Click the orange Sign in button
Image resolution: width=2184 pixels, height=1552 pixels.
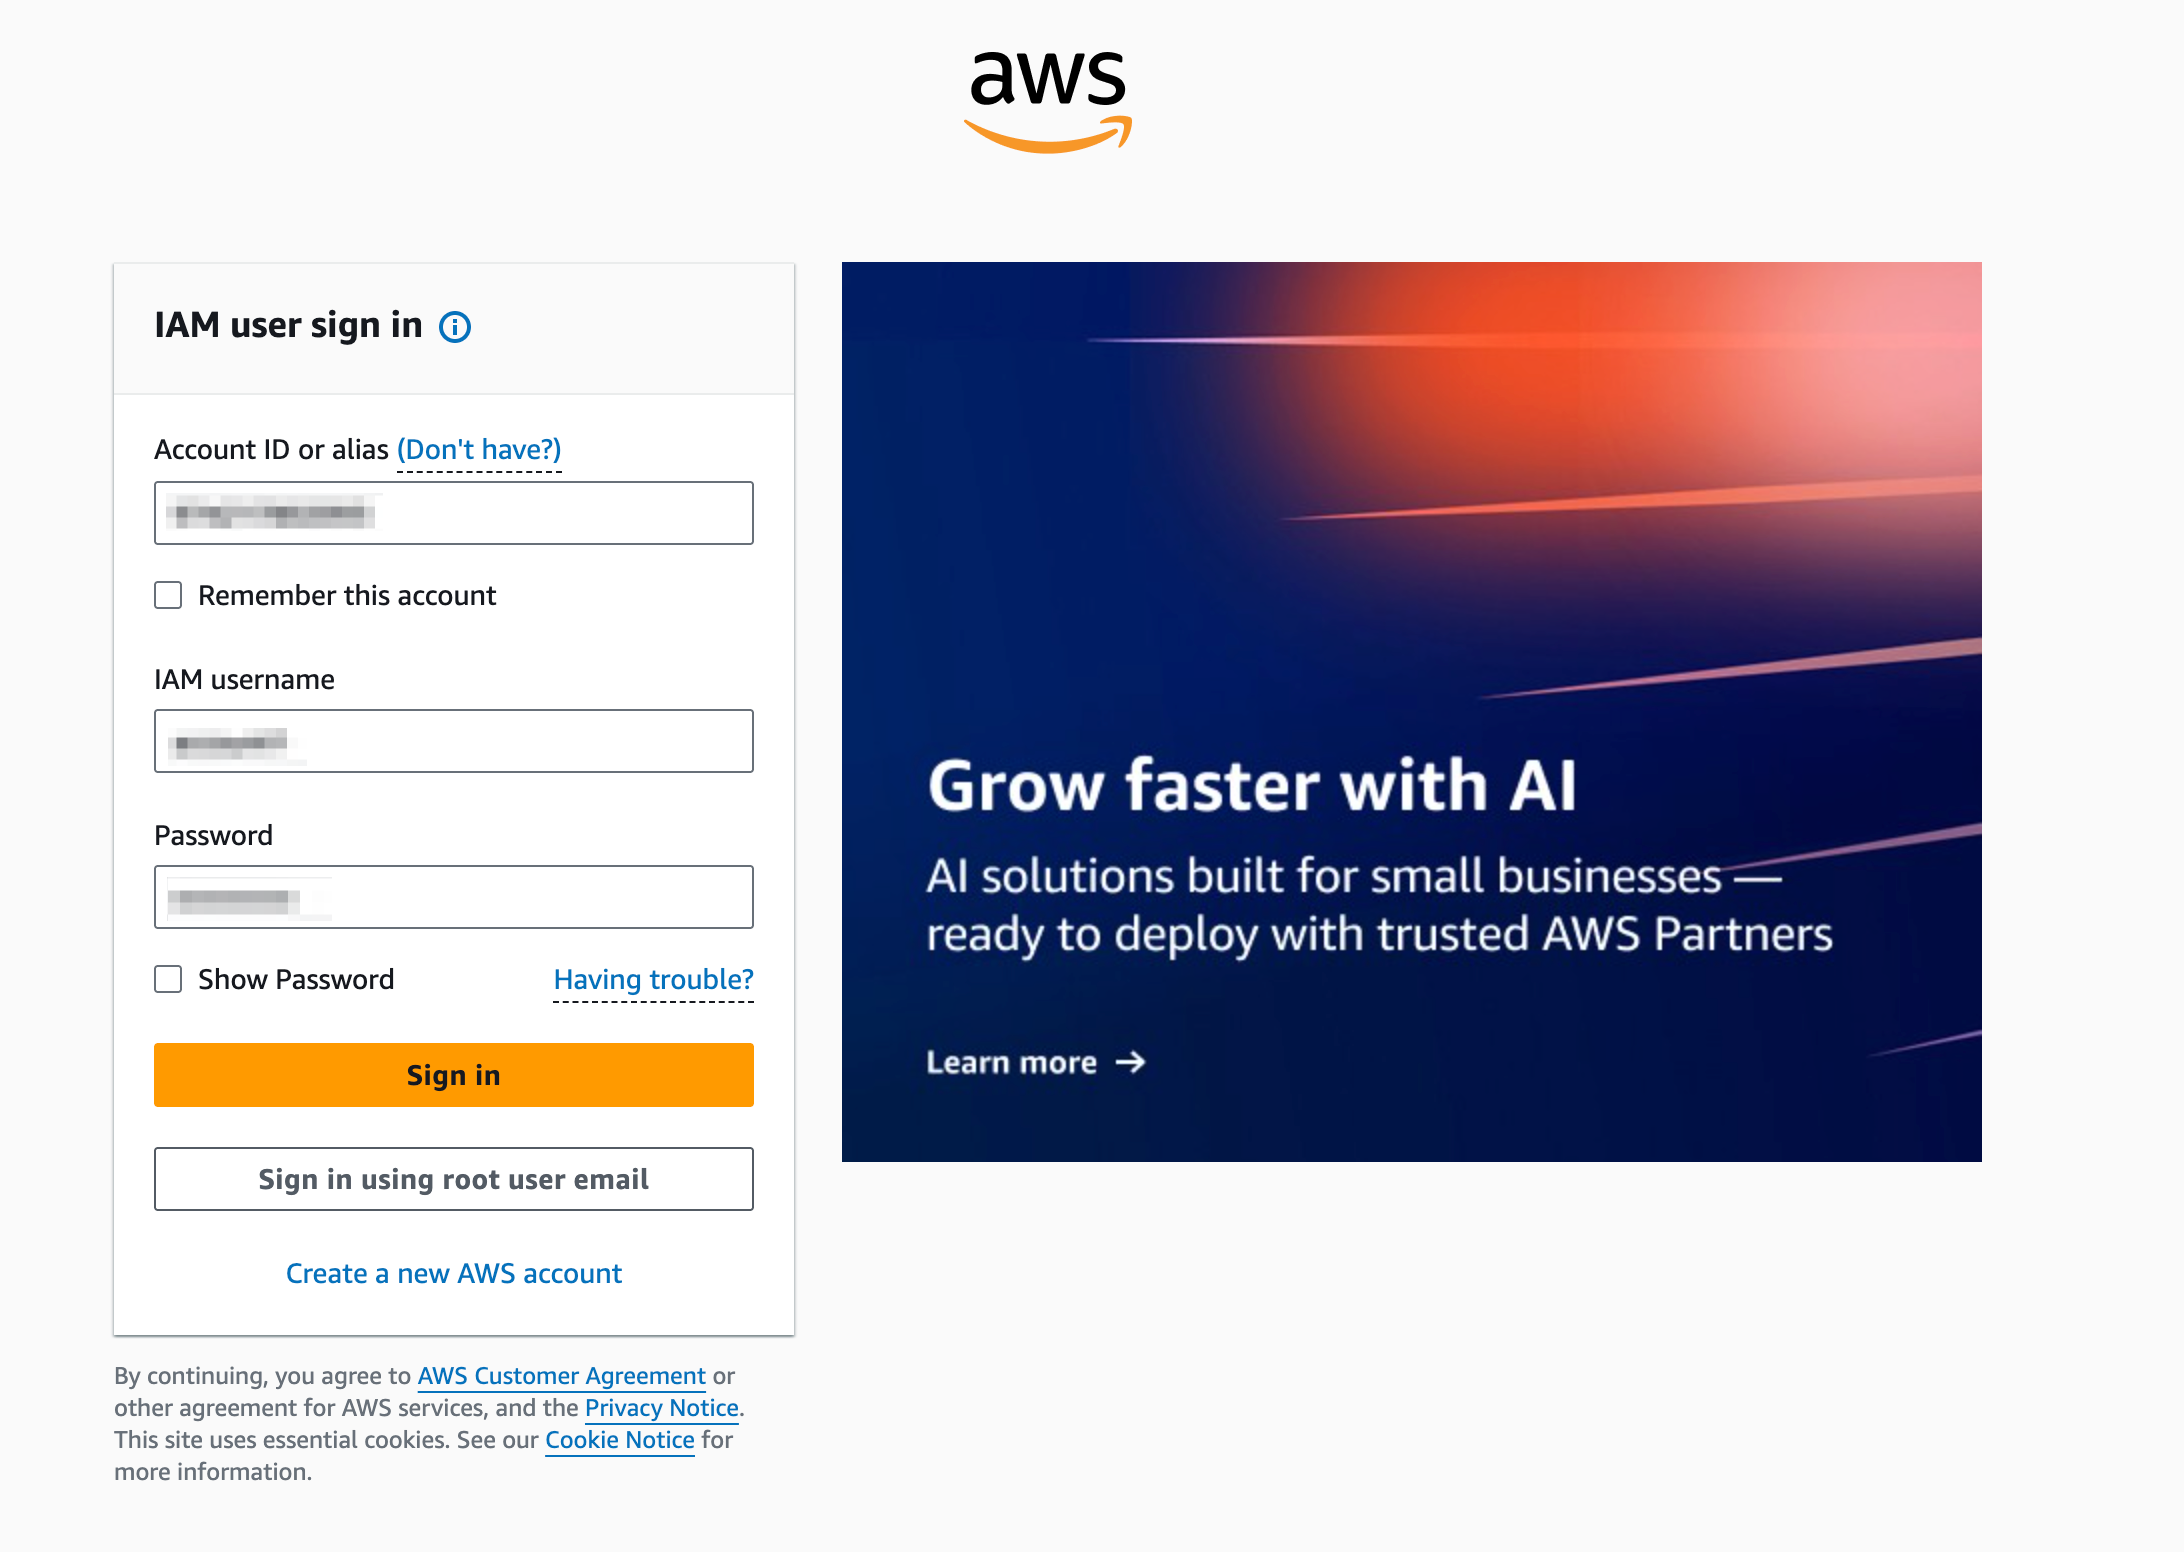pos(454,1075)
